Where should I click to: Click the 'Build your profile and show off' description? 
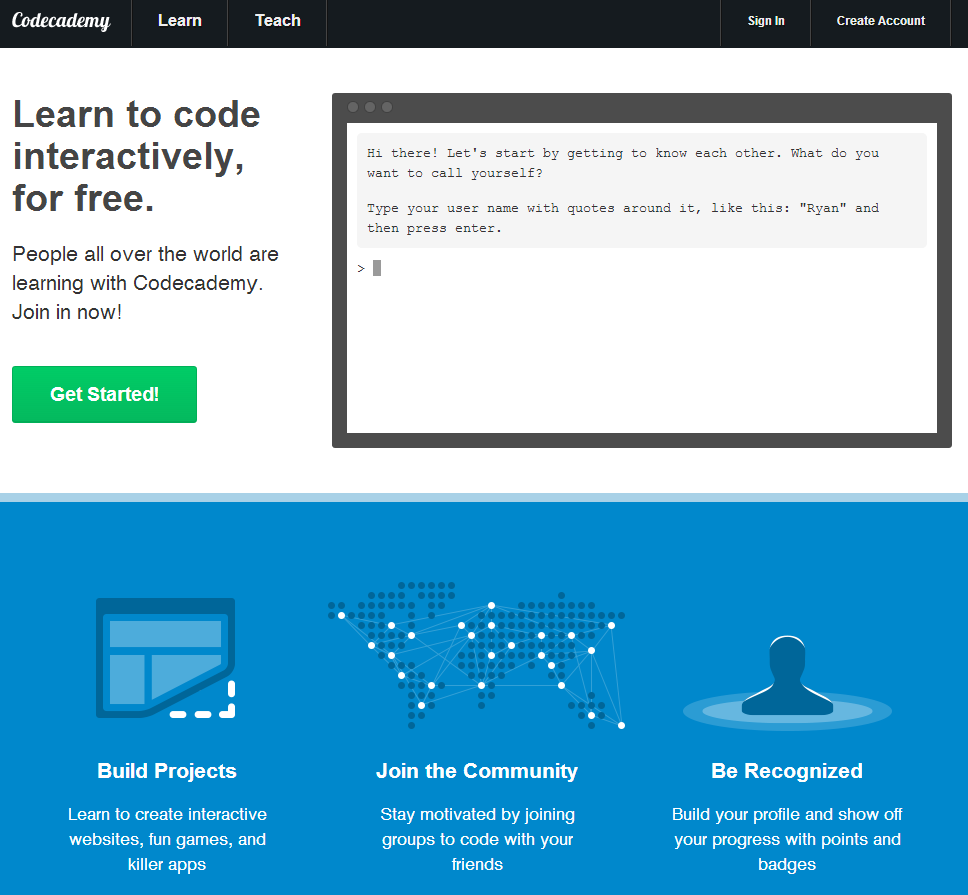pos(787,839)
